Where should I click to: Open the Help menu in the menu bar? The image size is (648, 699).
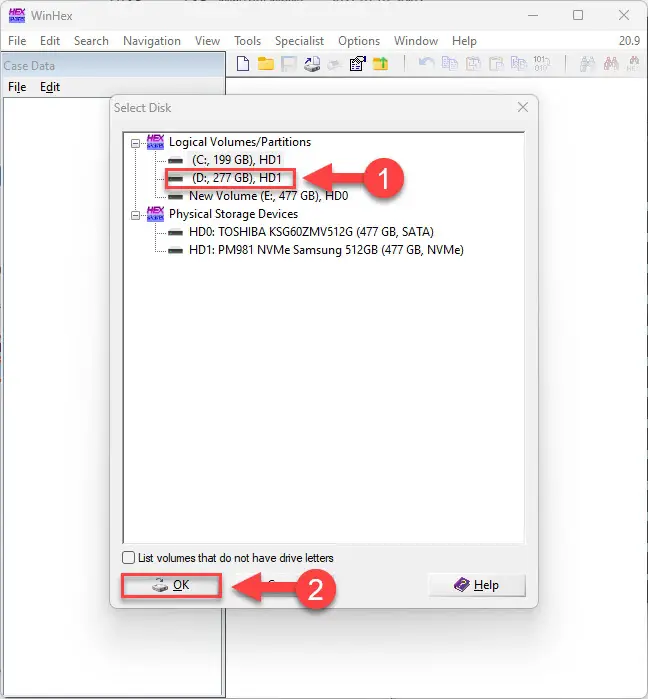[464, 41]
